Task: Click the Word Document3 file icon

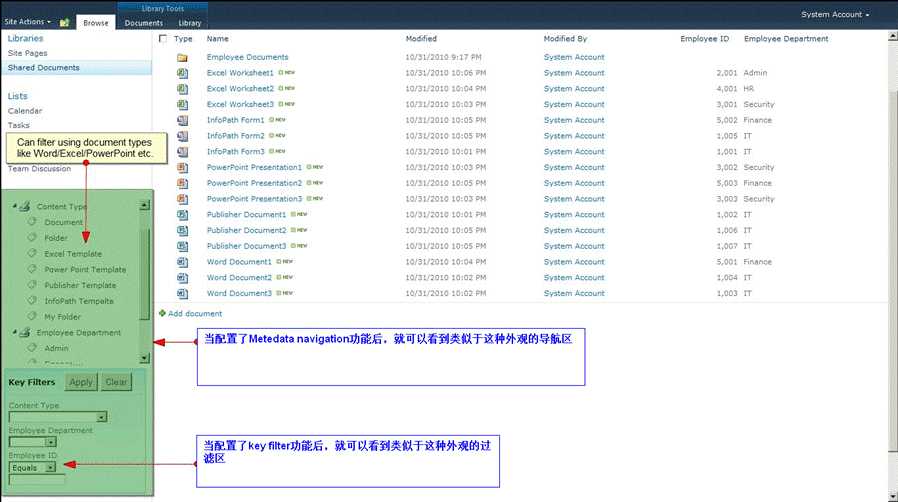Action: [182, 294]
